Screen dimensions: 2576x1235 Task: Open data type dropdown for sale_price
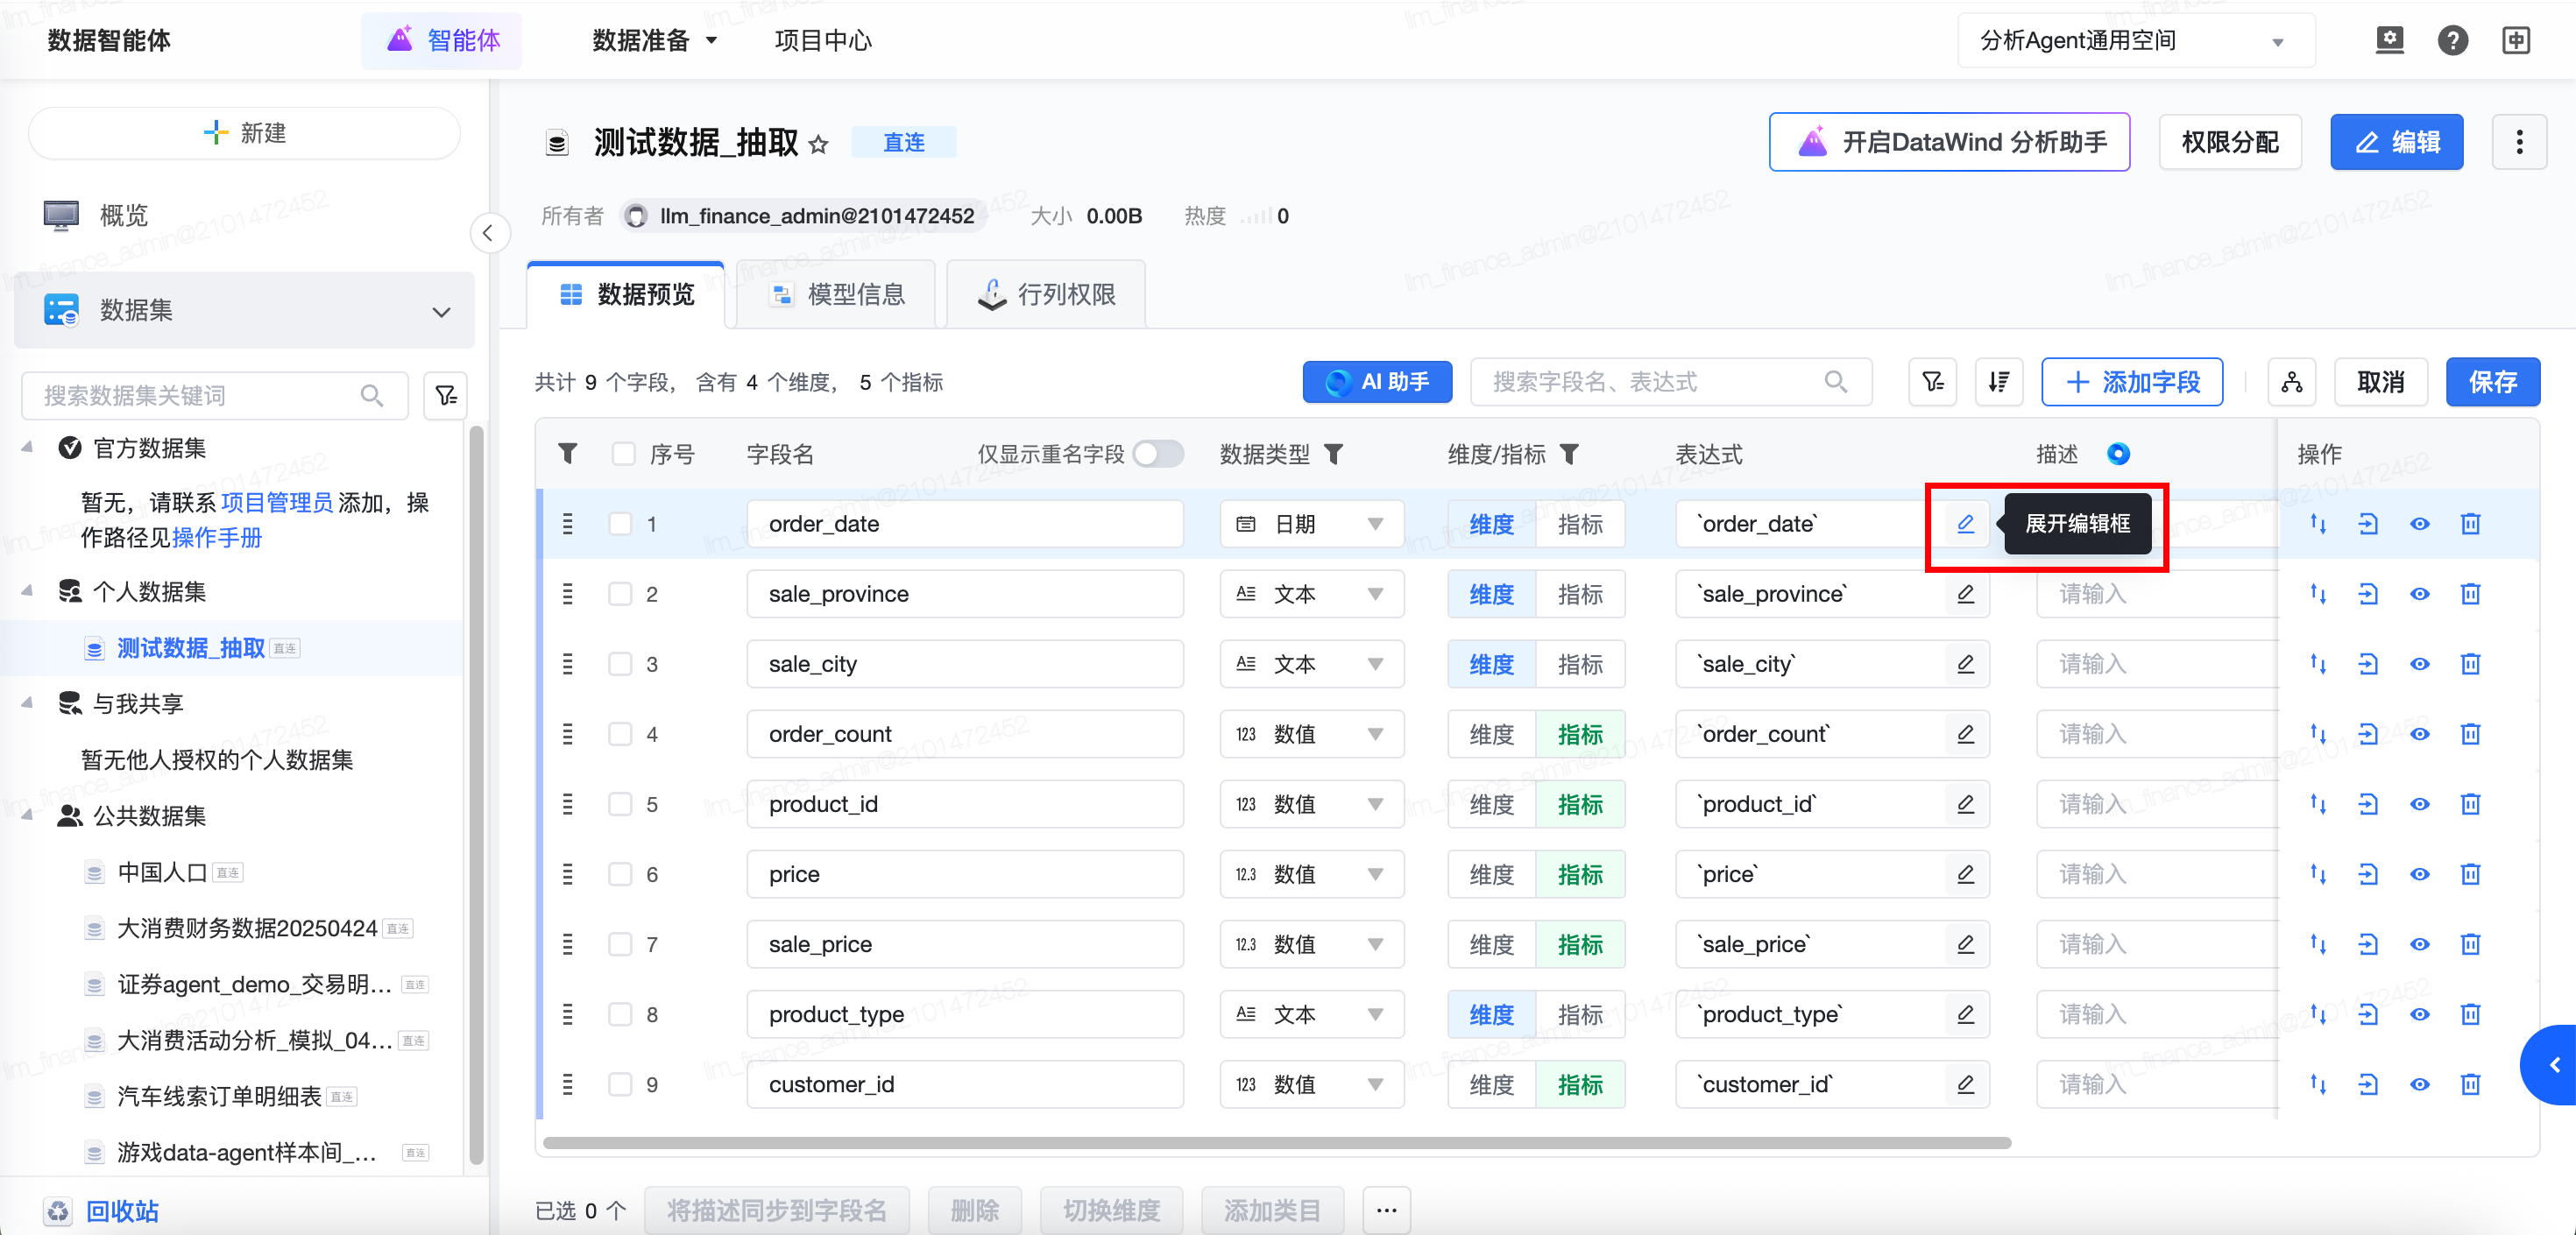[x=1311, y=944]
